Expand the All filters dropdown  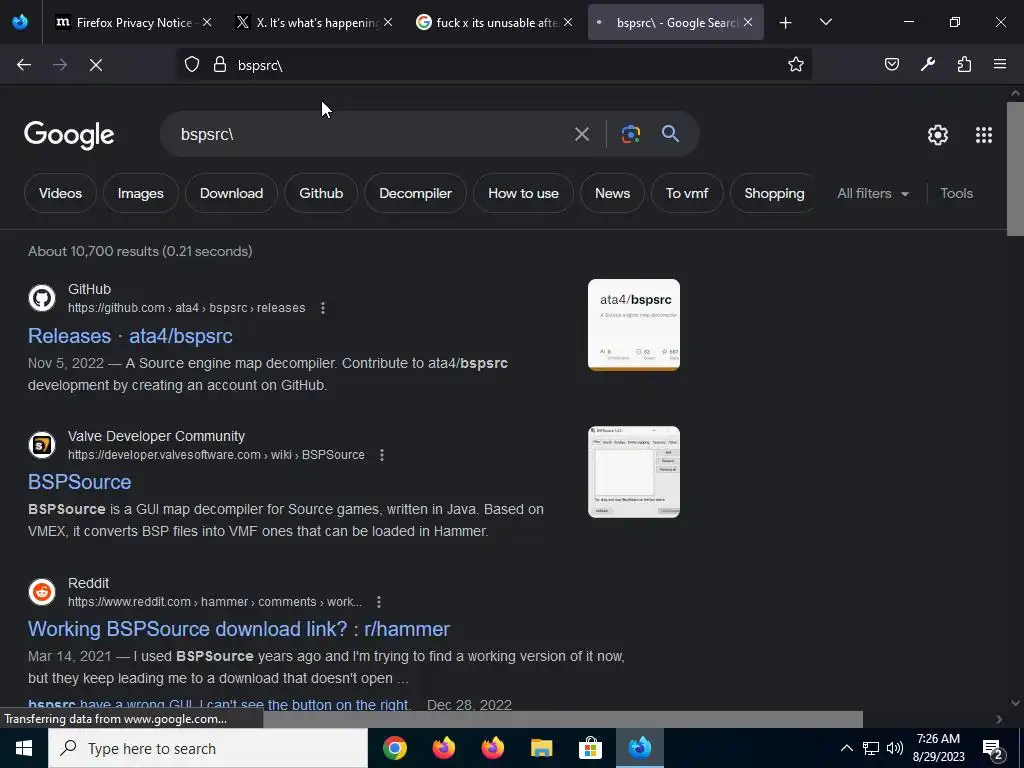(872, 193)
